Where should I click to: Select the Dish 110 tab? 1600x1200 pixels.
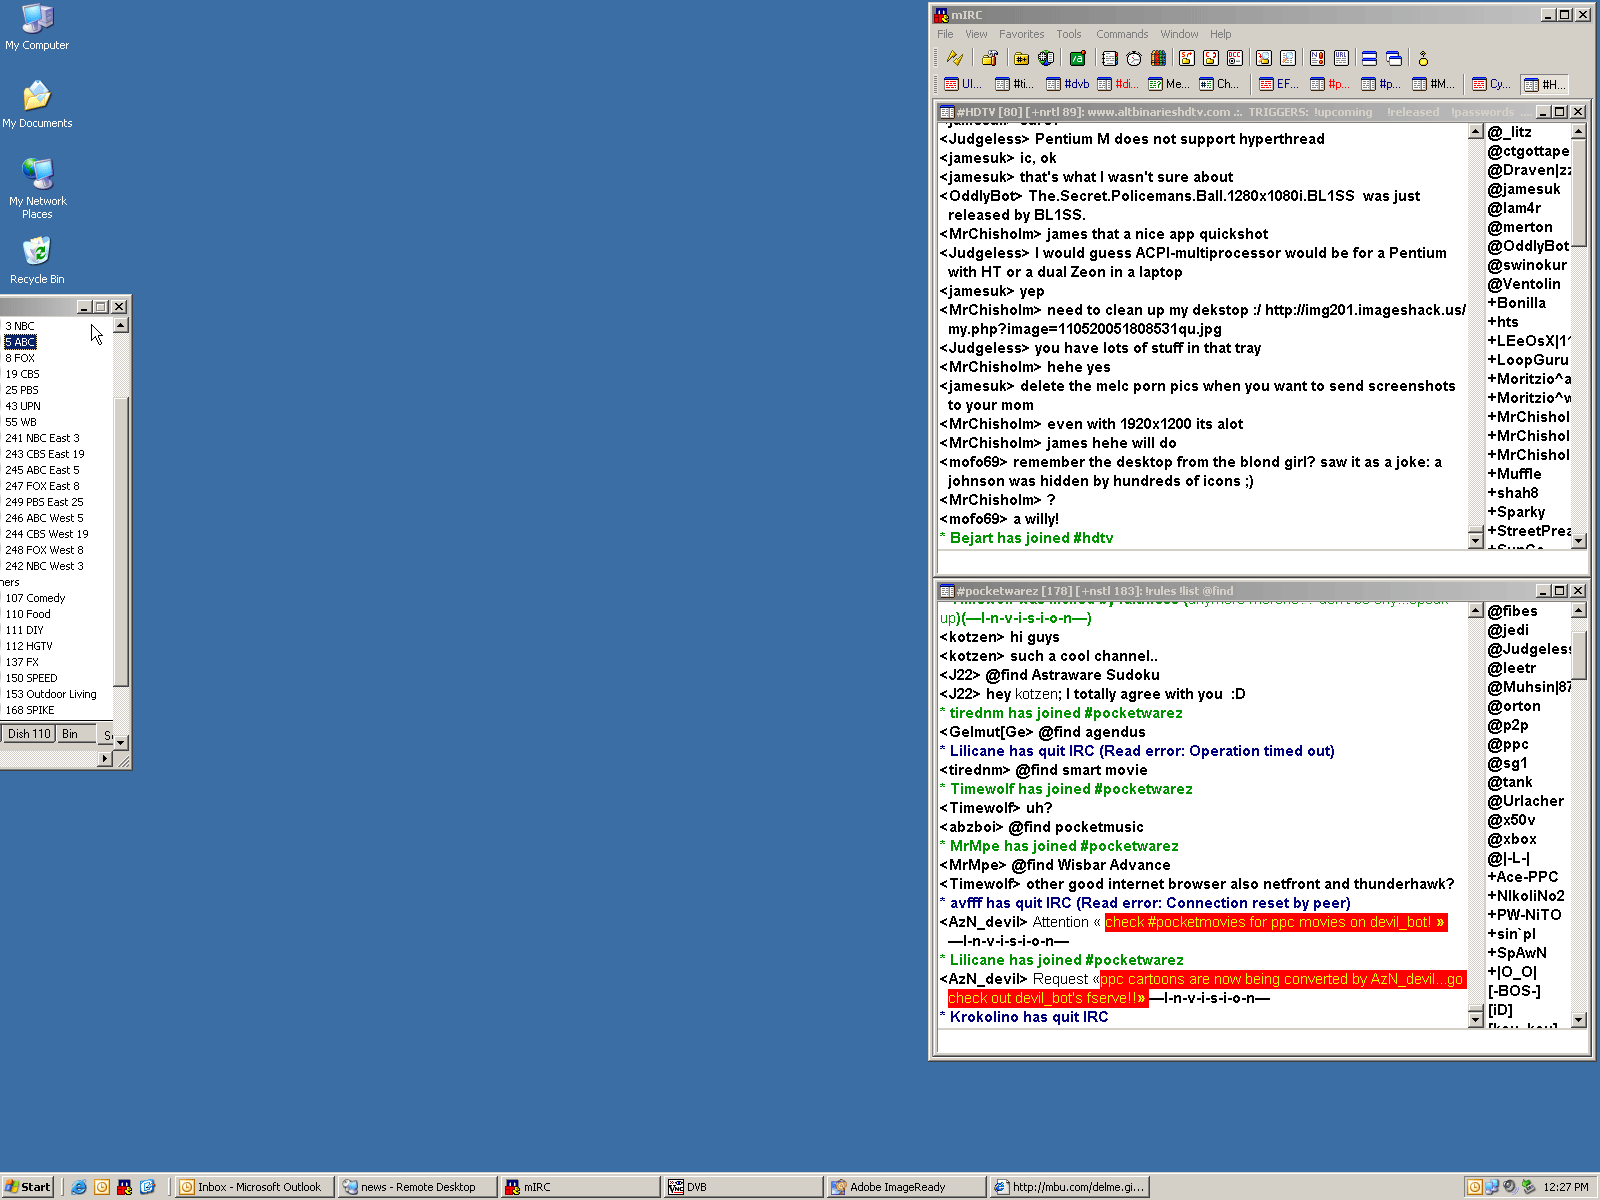coord(28,734)
